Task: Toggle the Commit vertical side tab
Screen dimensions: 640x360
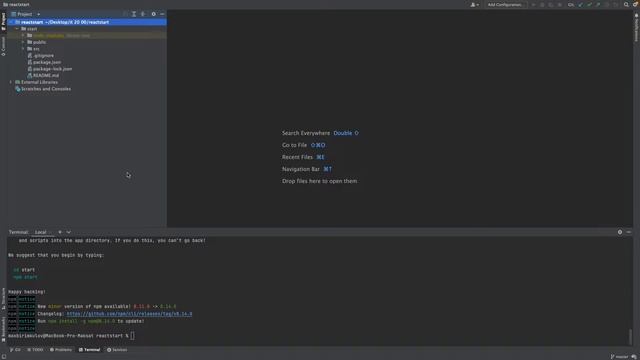Action: pyautogui.click(x=4, y=46)
